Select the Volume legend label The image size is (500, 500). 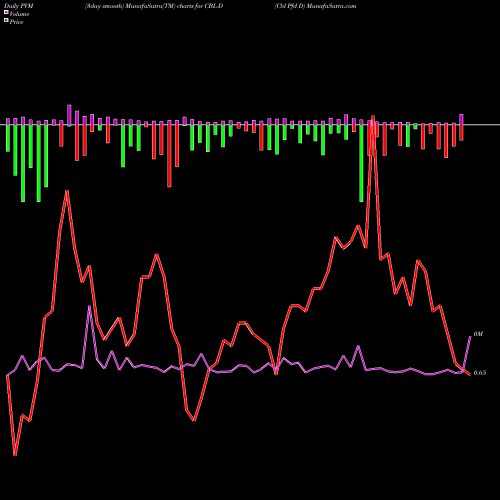(x=19, y=14)
